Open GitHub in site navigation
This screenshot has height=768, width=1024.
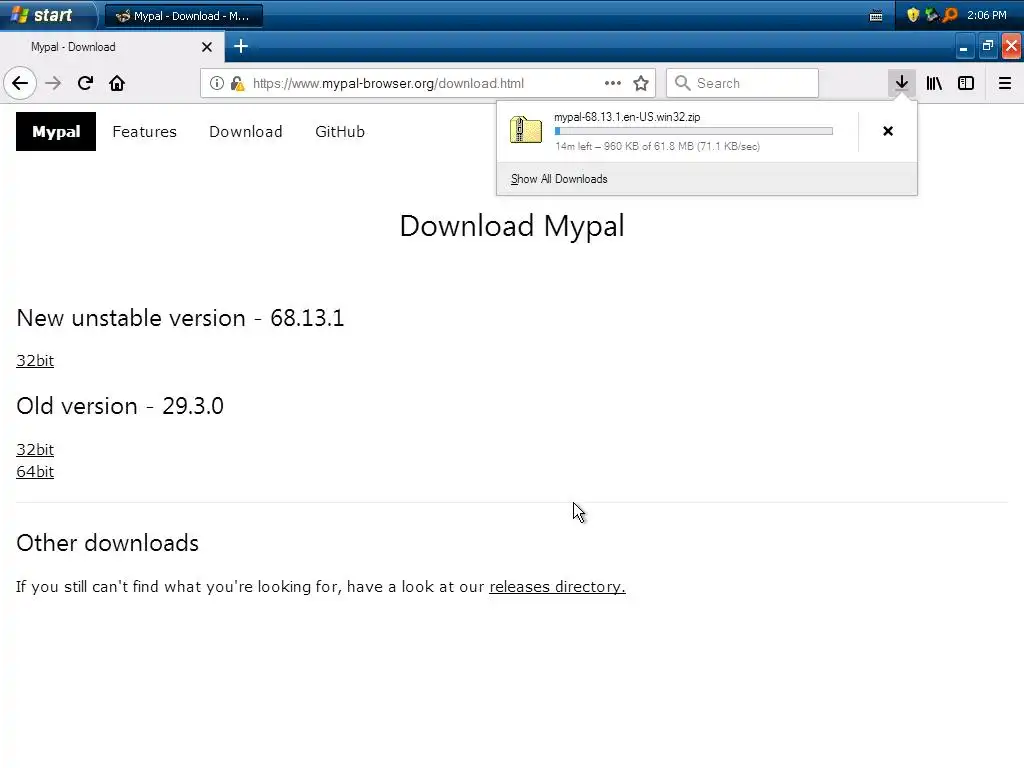point(340,131)
